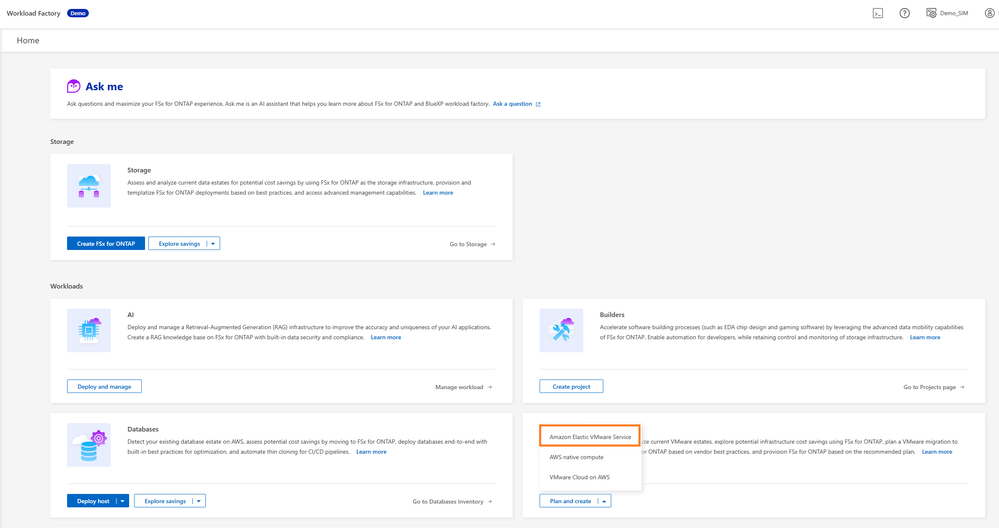The width and height of the screenshot is (999, 528).
Task: Click the Builders tools icon
Action: tap(561, 331)
